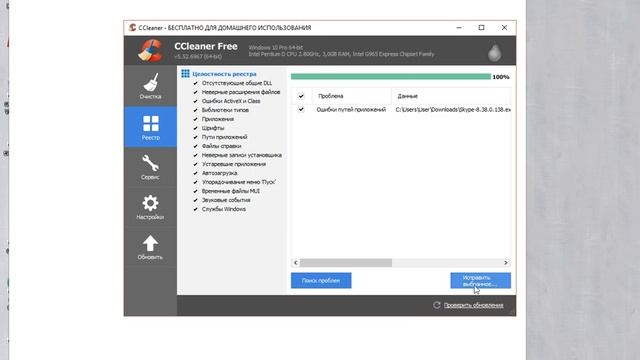Toggle Шрифты checkmark

coord(196,128)
